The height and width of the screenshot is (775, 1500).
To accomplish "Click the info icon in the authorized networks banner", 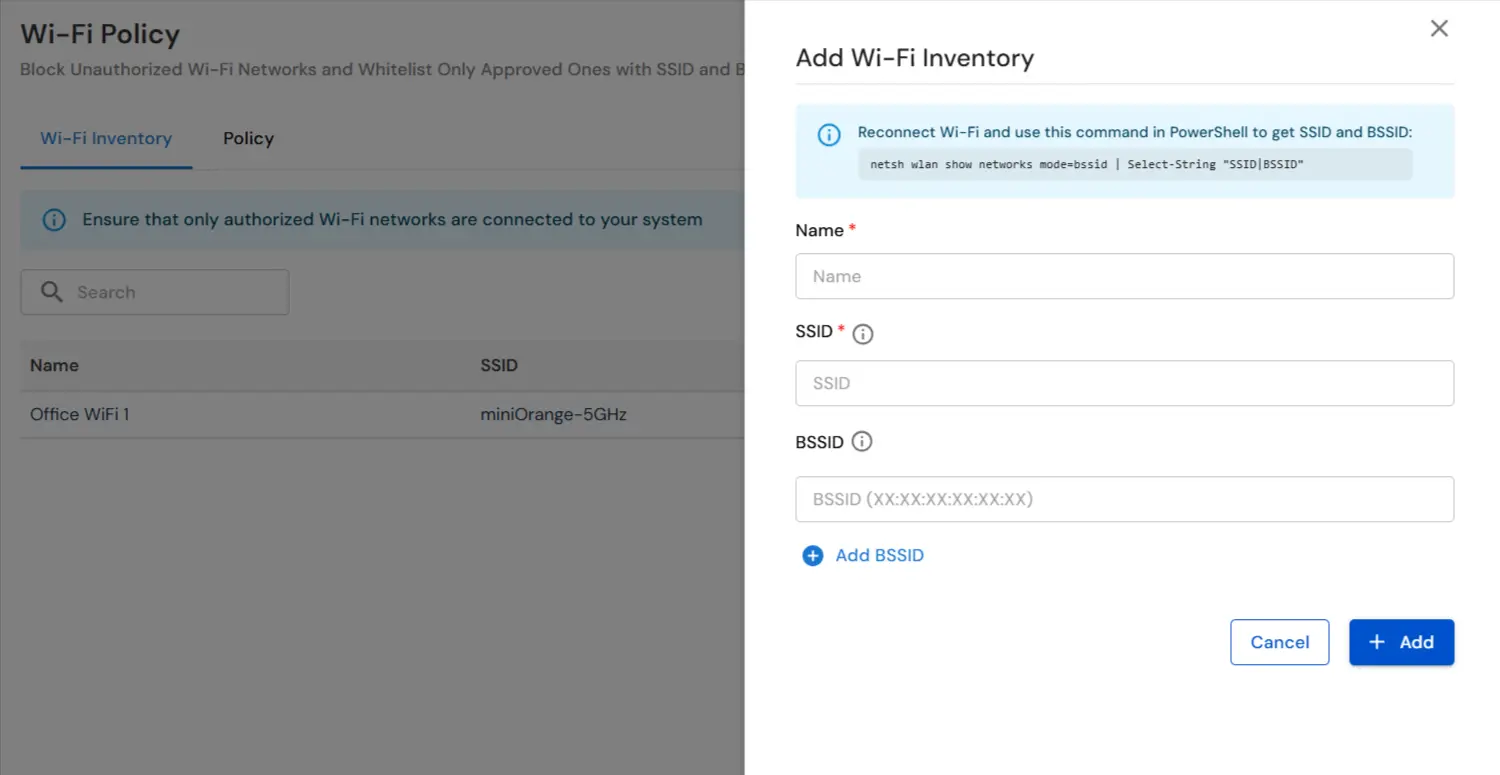I will [53, 219].
